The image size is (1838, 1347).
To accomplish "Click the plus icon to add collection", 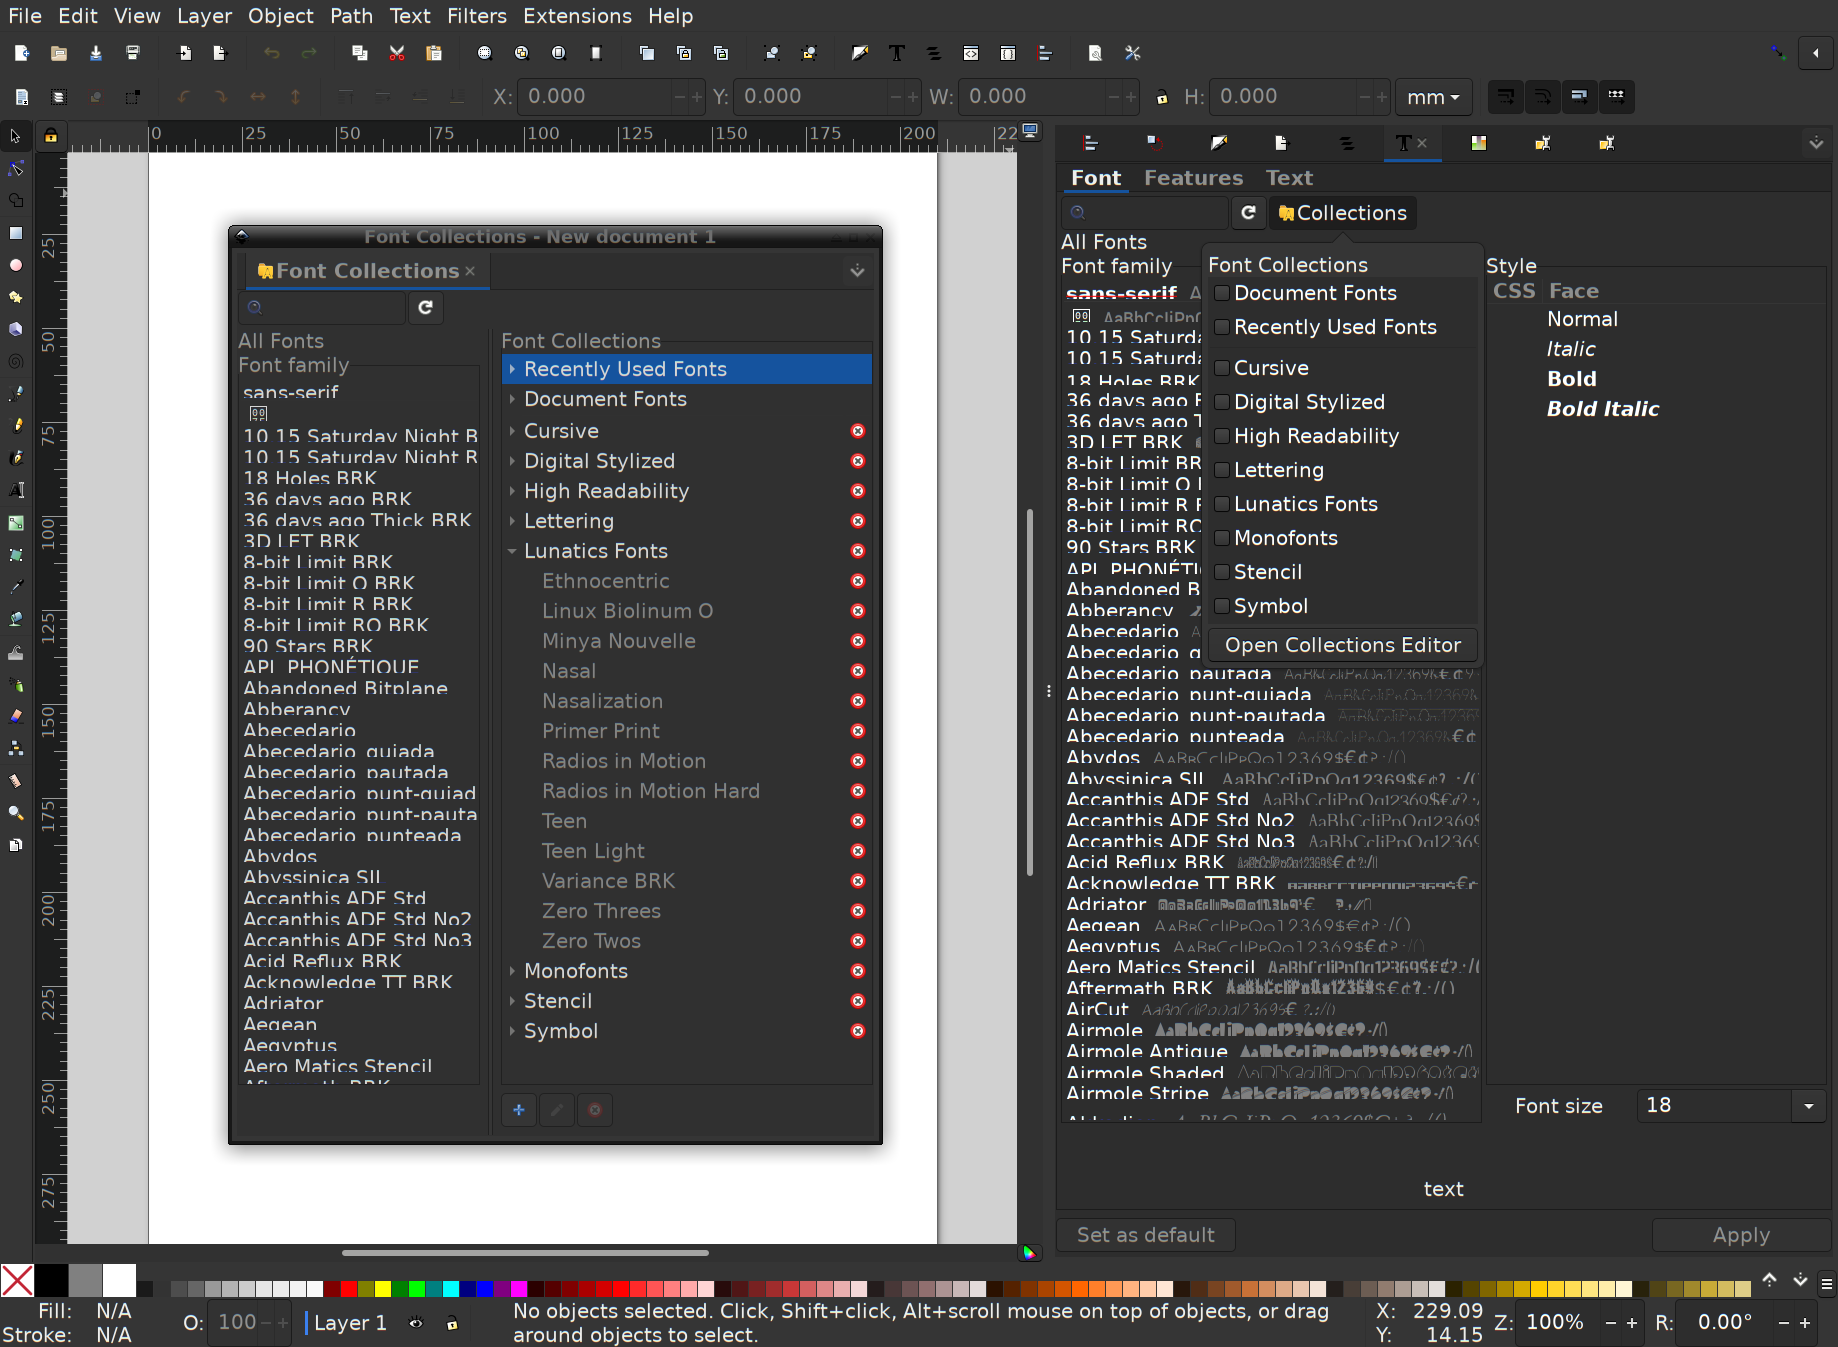I will 519,1110.
